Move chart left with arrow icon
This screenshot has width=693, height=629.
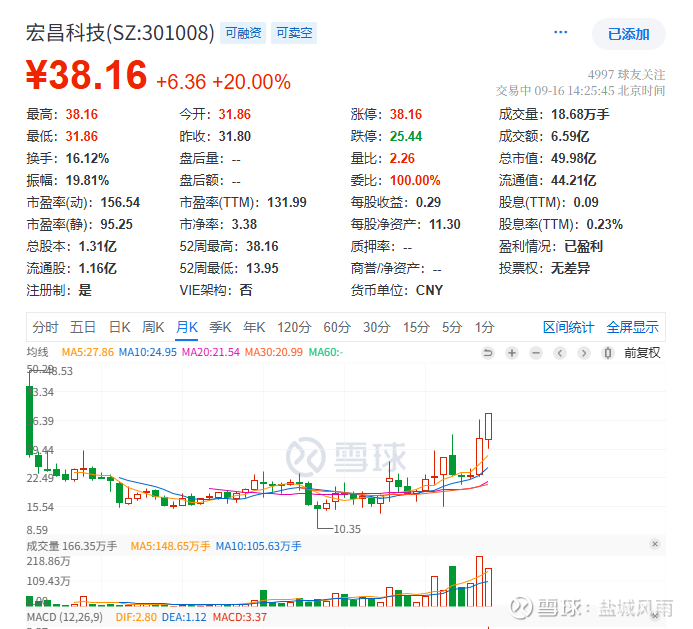(560, 353)
